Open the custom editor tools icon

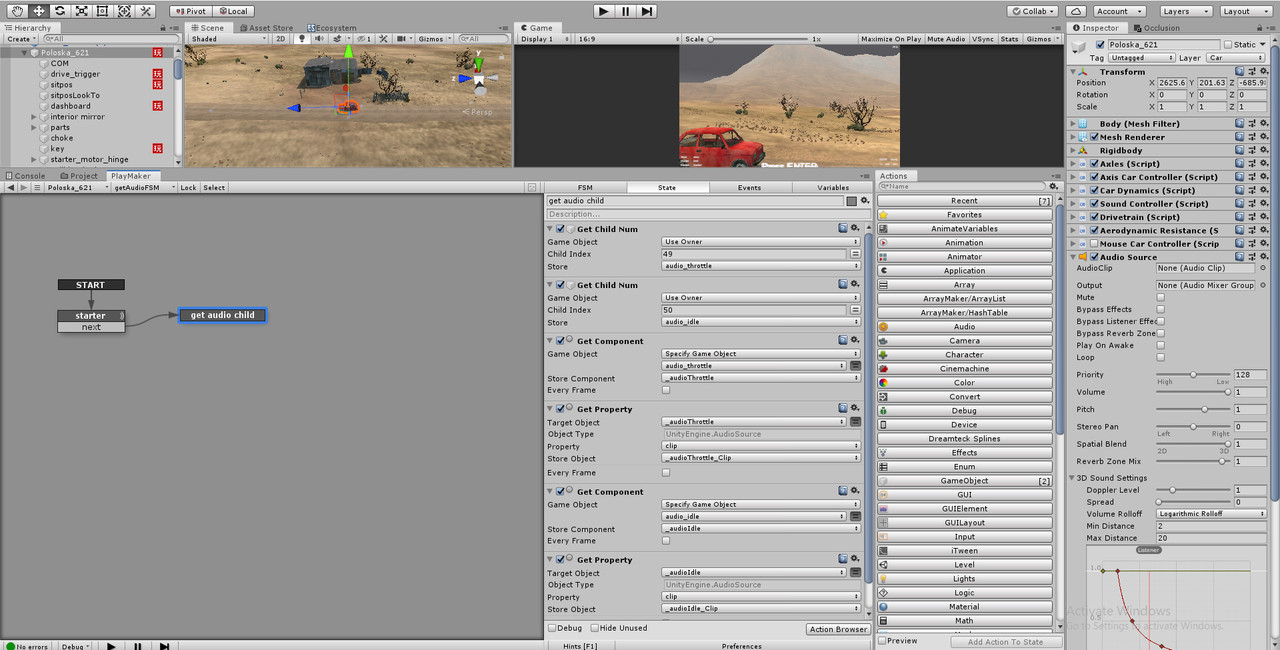145,11
